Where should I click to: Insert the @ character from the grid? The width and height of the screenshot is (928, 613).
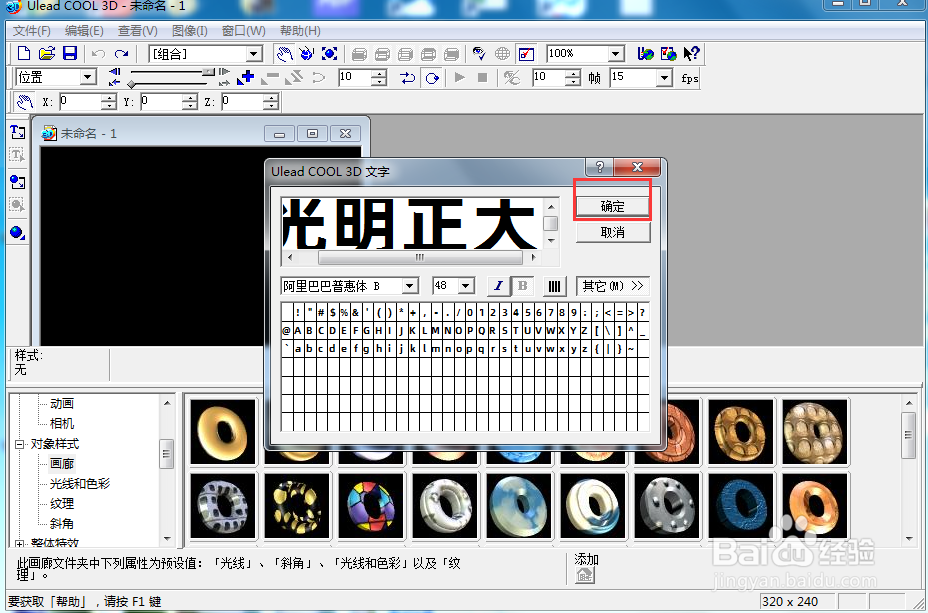[x=286, y=331]
